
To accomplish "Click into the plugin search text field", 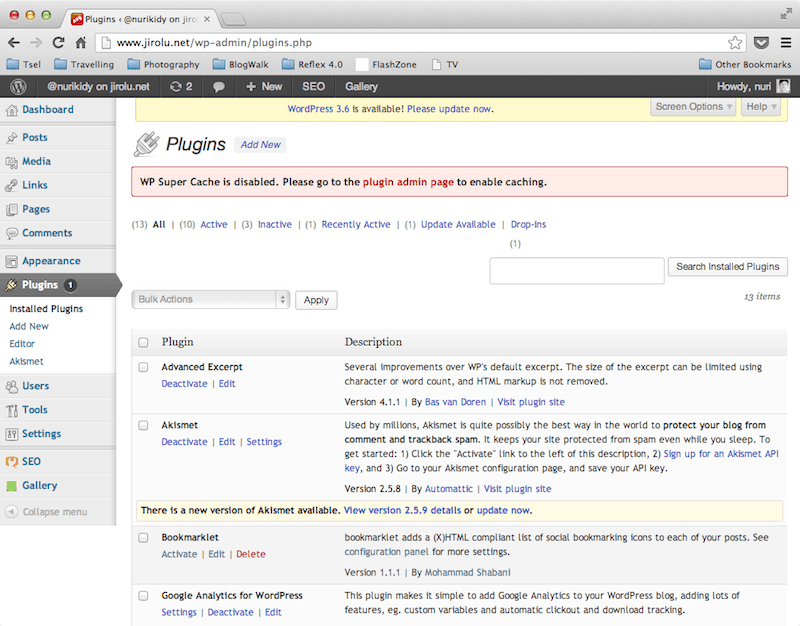I will (x=576, y=270).
